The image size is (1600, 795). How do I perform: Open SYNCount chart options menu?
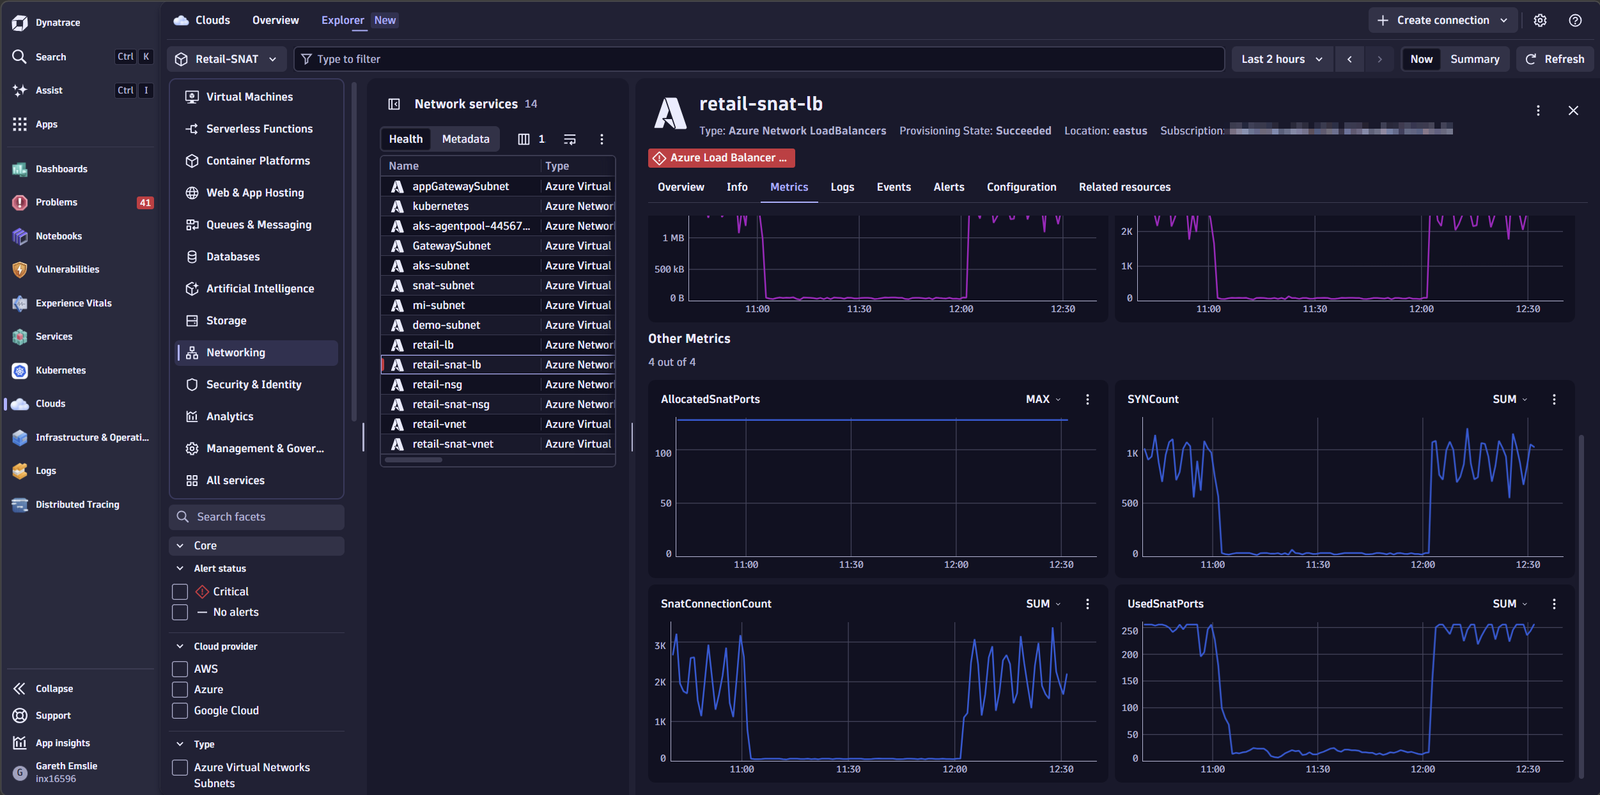1554,399
